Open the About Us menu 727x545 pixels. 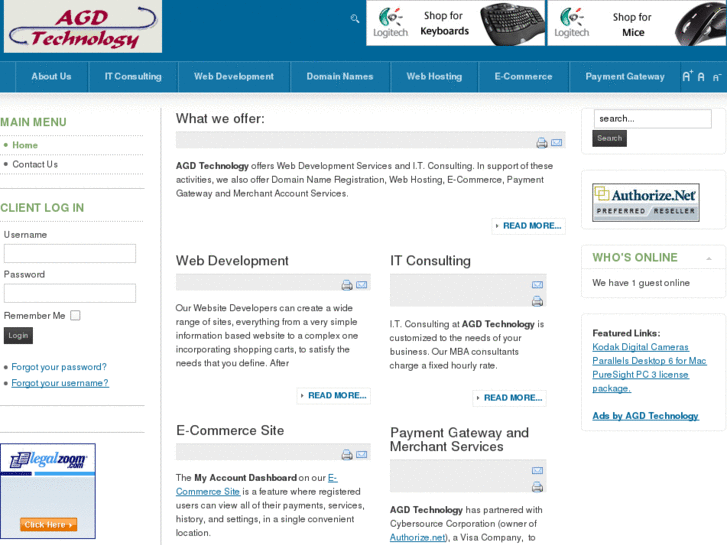(x=51, y=77)
